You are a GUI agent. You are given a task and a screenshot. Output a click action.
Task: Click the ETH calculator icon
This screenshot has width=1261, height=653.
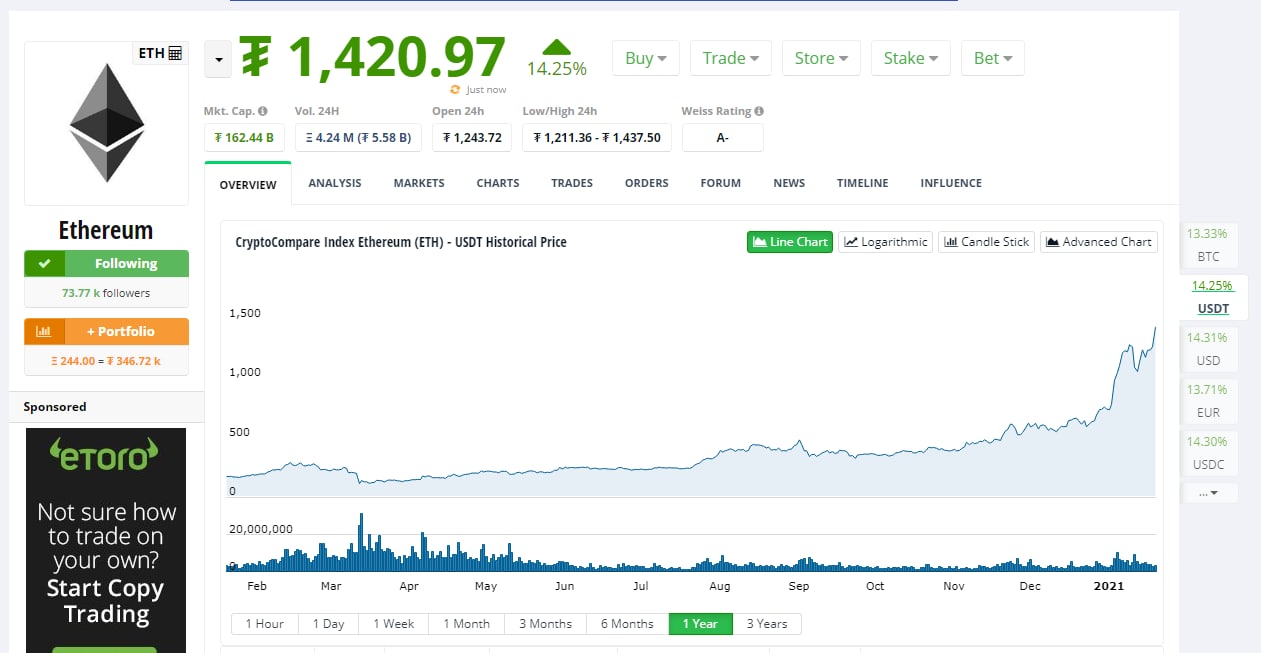tap(175, 53)
